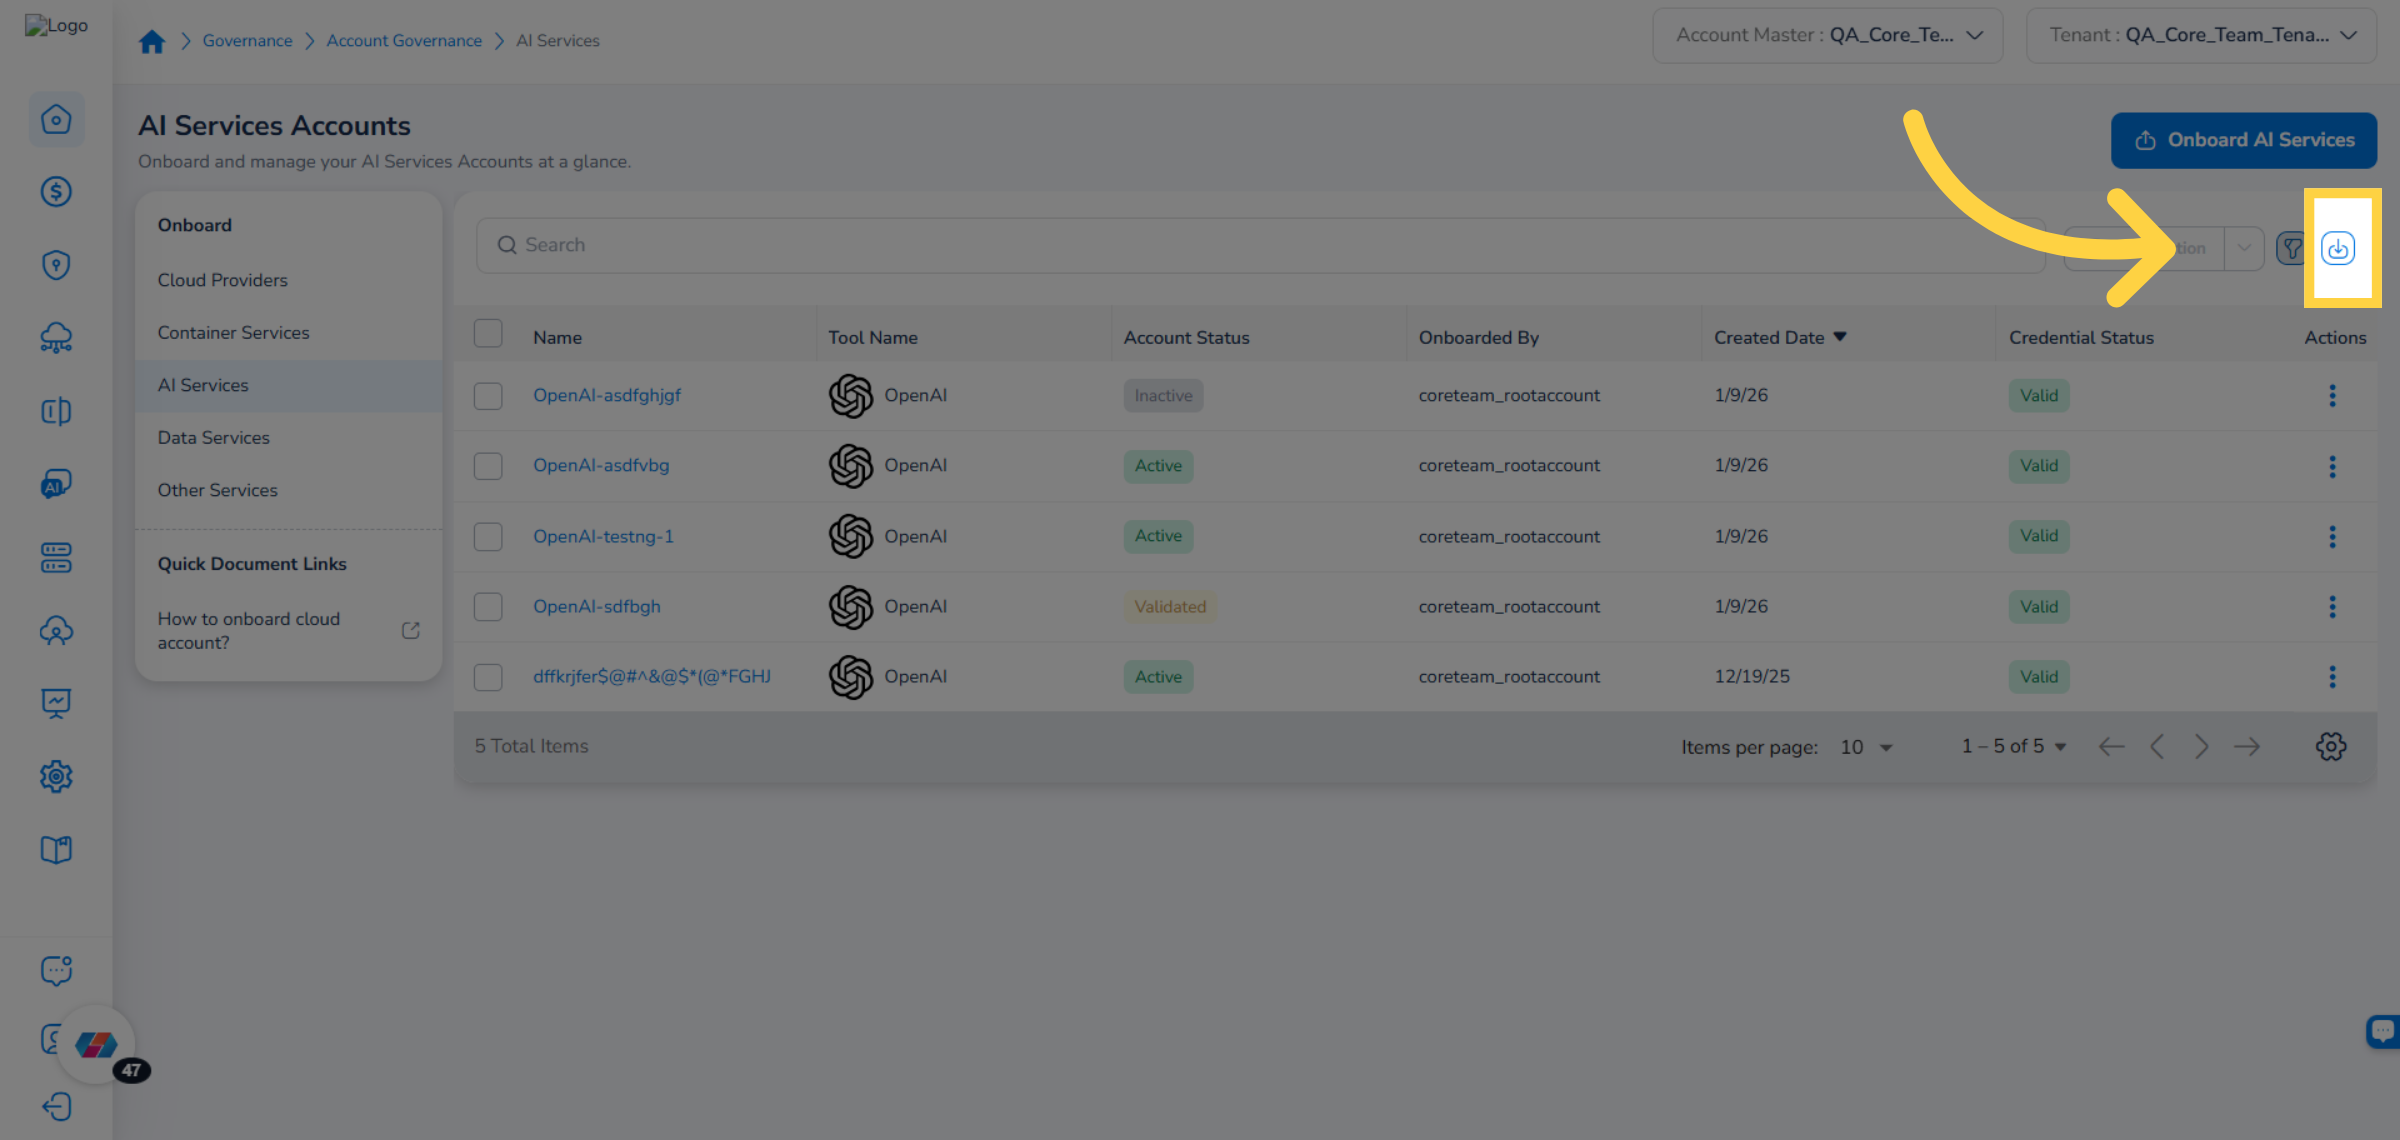Open actions menu for OpenAI-asdfghjgf row
The image size is (2400, 1140).
[2332, 396]
